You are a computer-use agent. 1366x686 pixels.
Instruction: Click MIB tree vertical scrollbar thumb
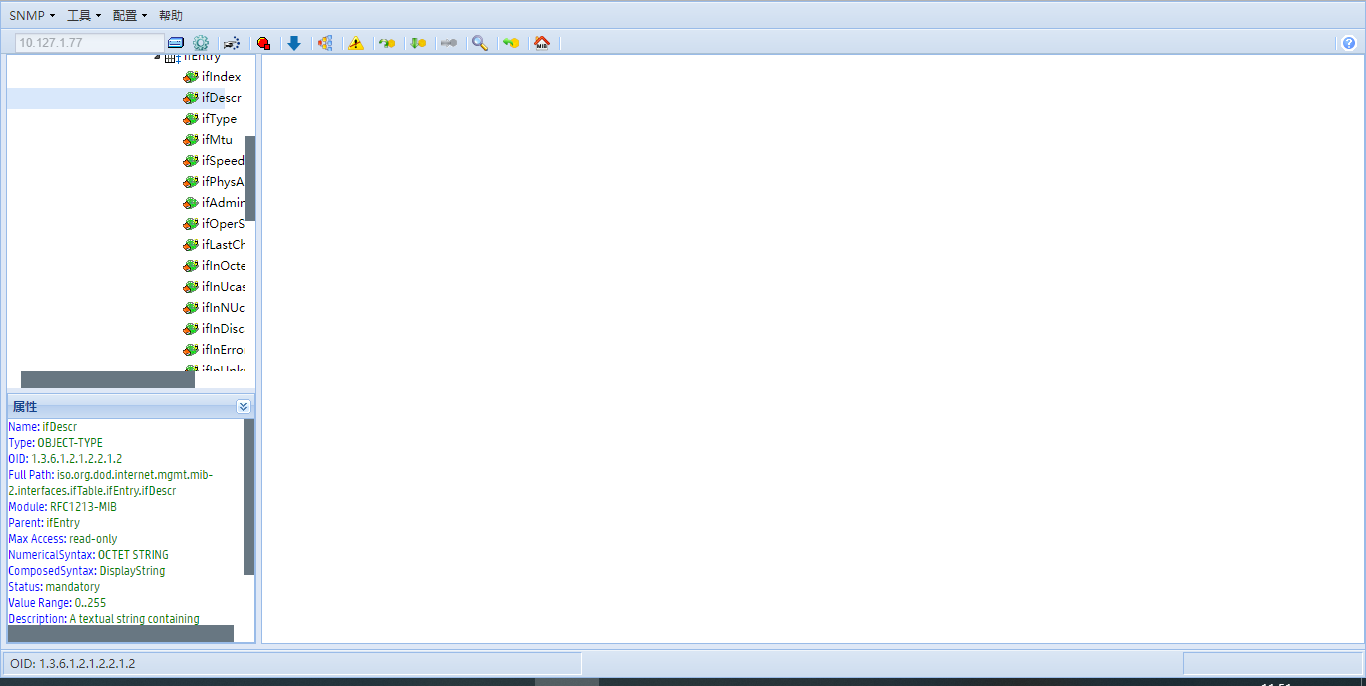point(250,178)
